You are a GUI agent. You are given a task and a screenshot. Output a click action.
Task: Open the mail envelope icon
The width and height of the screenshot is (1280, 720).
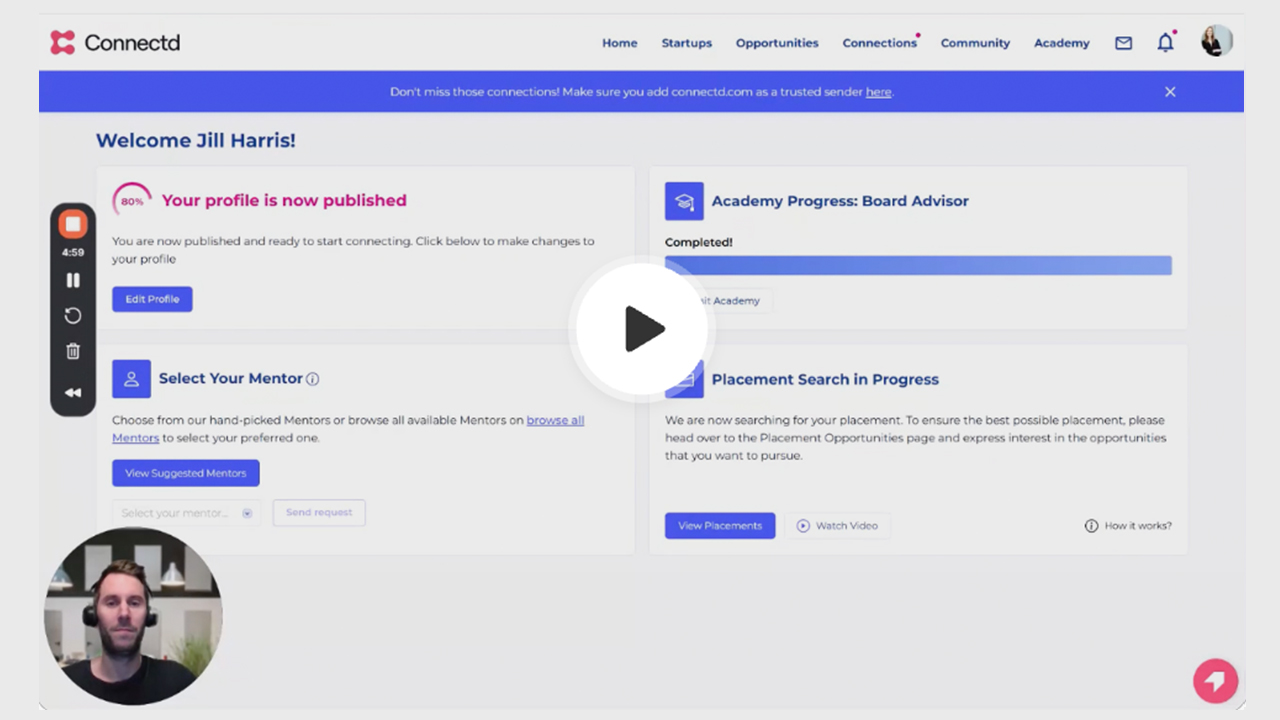pyautogui.click(x=1123, y=43)
